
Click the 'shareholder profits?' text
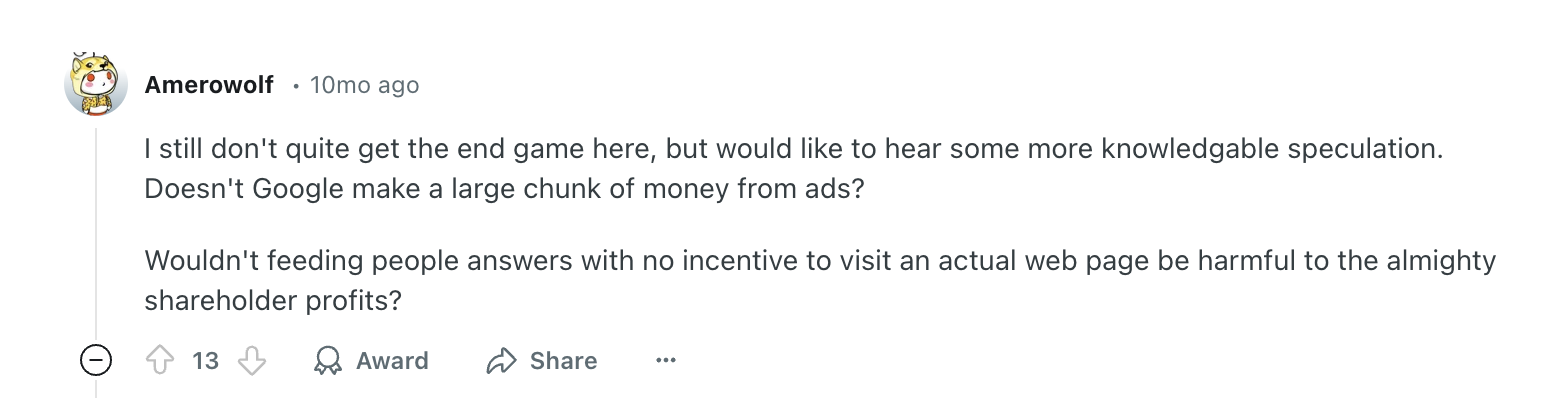(x=272, y=300)
